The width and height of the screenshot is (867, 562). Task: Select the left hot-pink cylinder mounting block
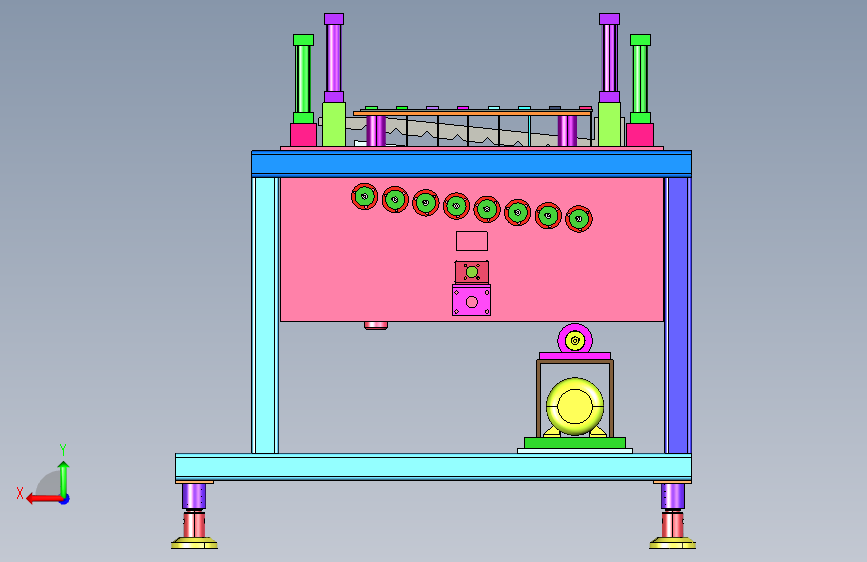304,135
